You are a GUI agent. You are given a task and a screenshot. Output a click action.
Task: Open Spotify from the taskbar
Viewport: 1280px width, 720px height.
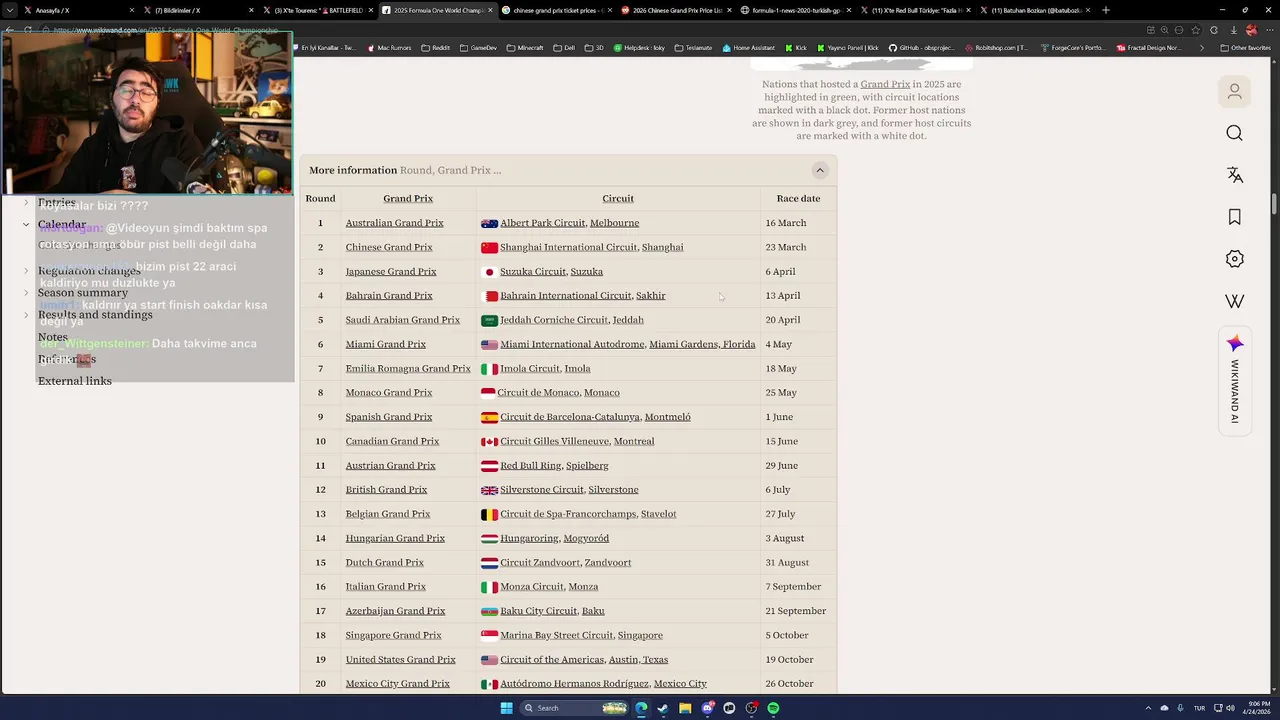point(773,708)
